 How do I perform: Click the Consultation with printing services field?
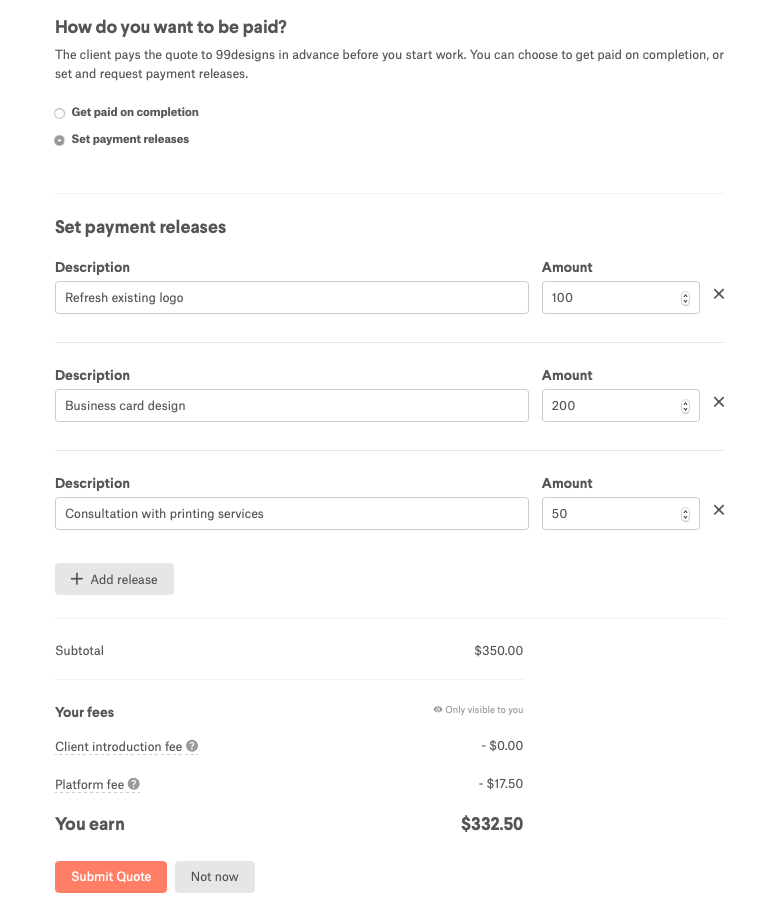point(291,514)
